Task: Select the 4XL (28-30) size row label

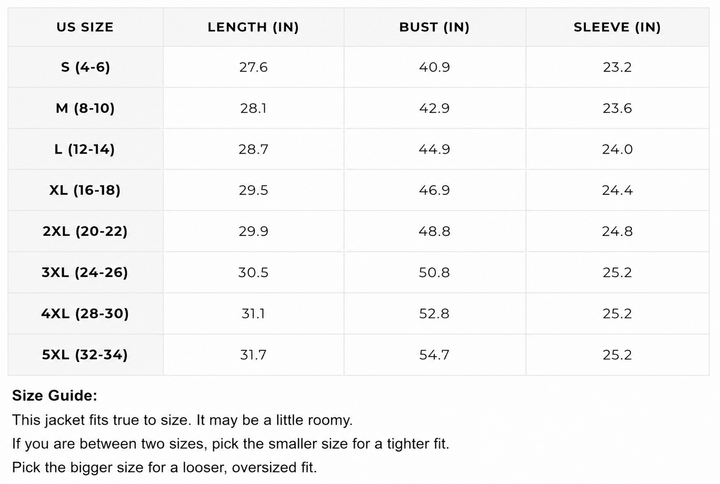Action: (x=85, y=314)
